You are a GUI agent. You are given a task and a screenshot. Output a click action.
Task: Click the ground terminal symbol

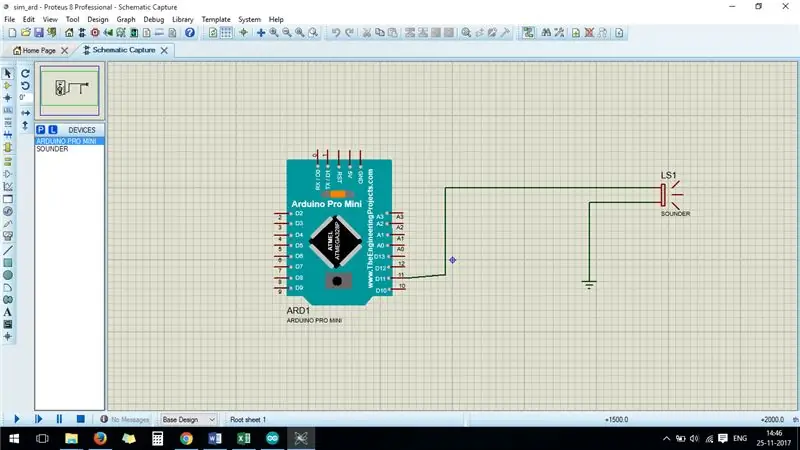(x=589, y=285)
